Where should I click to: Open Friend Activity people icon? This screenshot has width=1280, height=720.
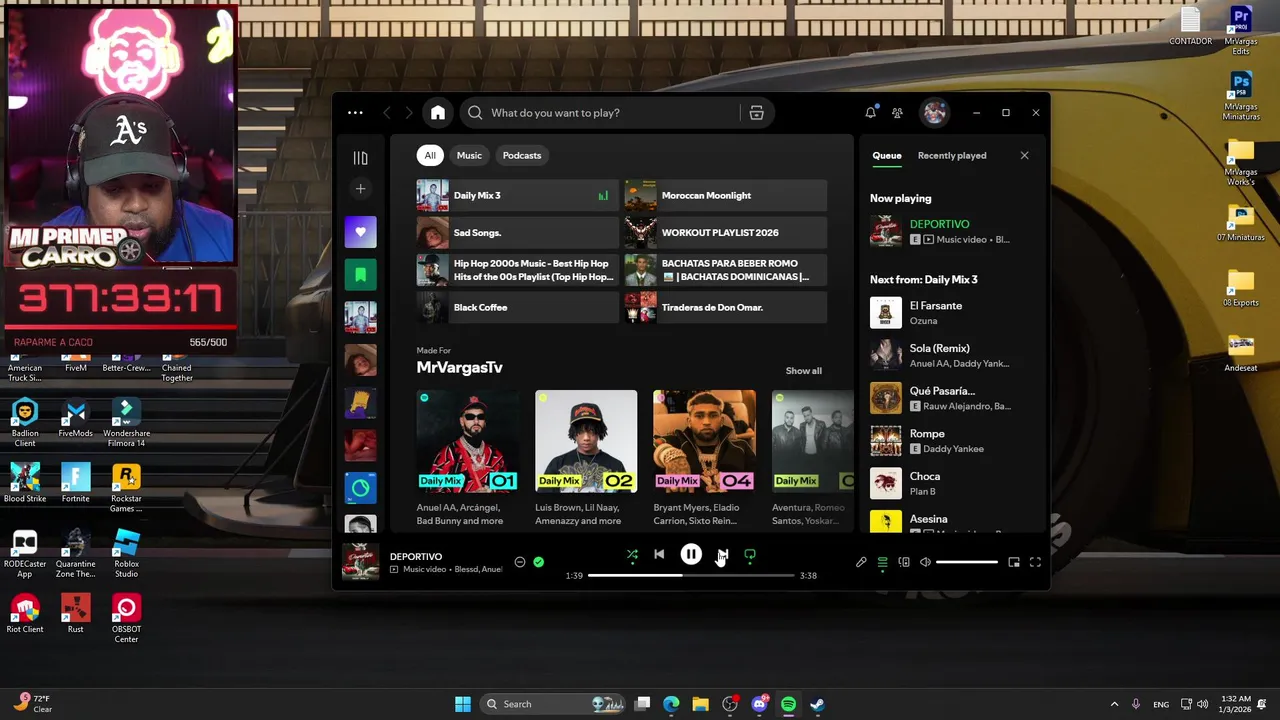click(897, 113)
